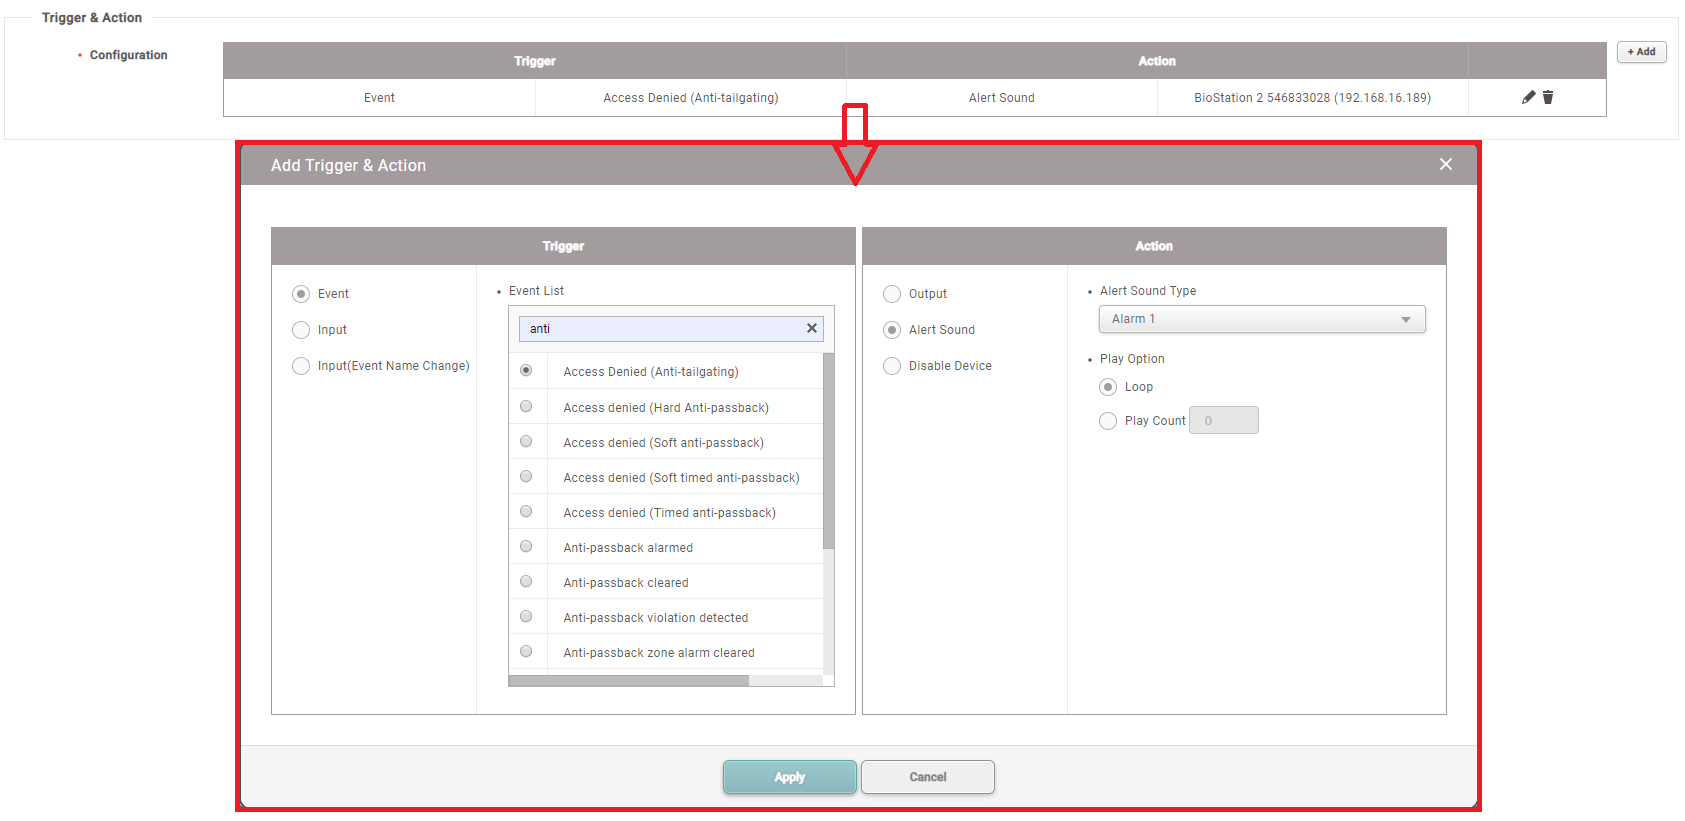Screen dimensions: 1685x821
Task: Click the Apply button
Action: click(x=789, y=777)
